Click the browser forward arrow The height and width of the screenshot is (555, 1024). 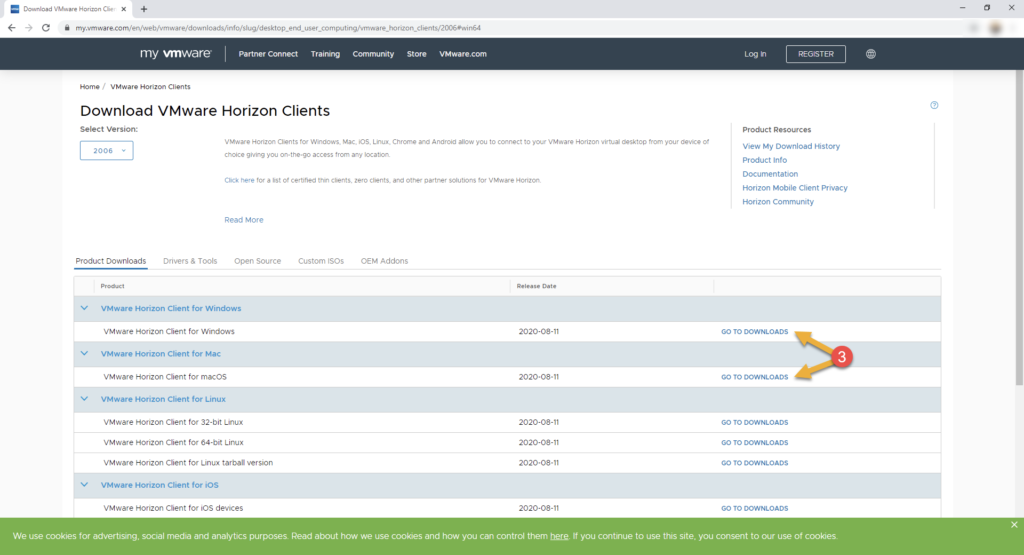pos(28,28)
